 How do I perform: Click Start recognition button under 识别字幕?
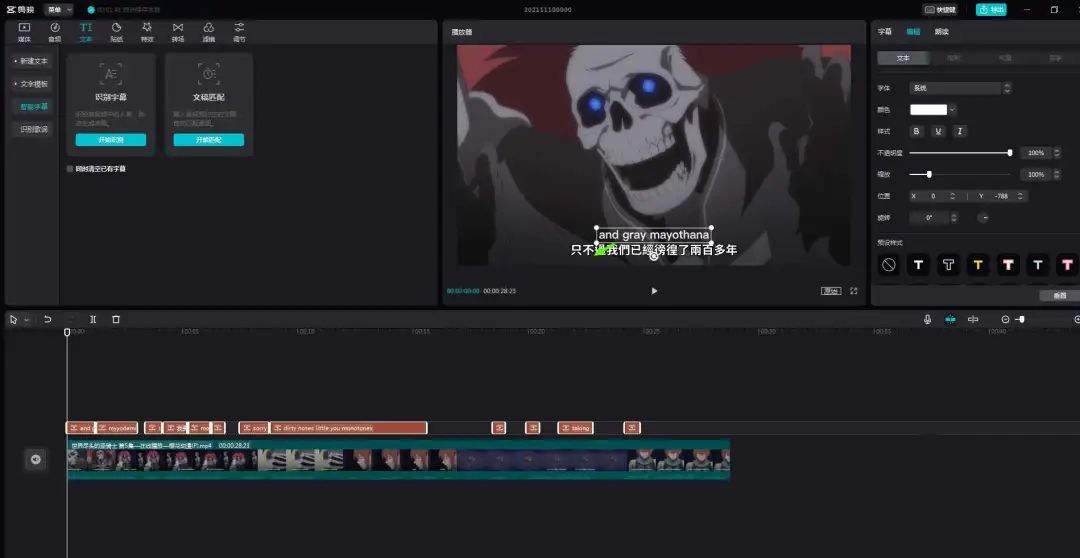tap(111, 140)
